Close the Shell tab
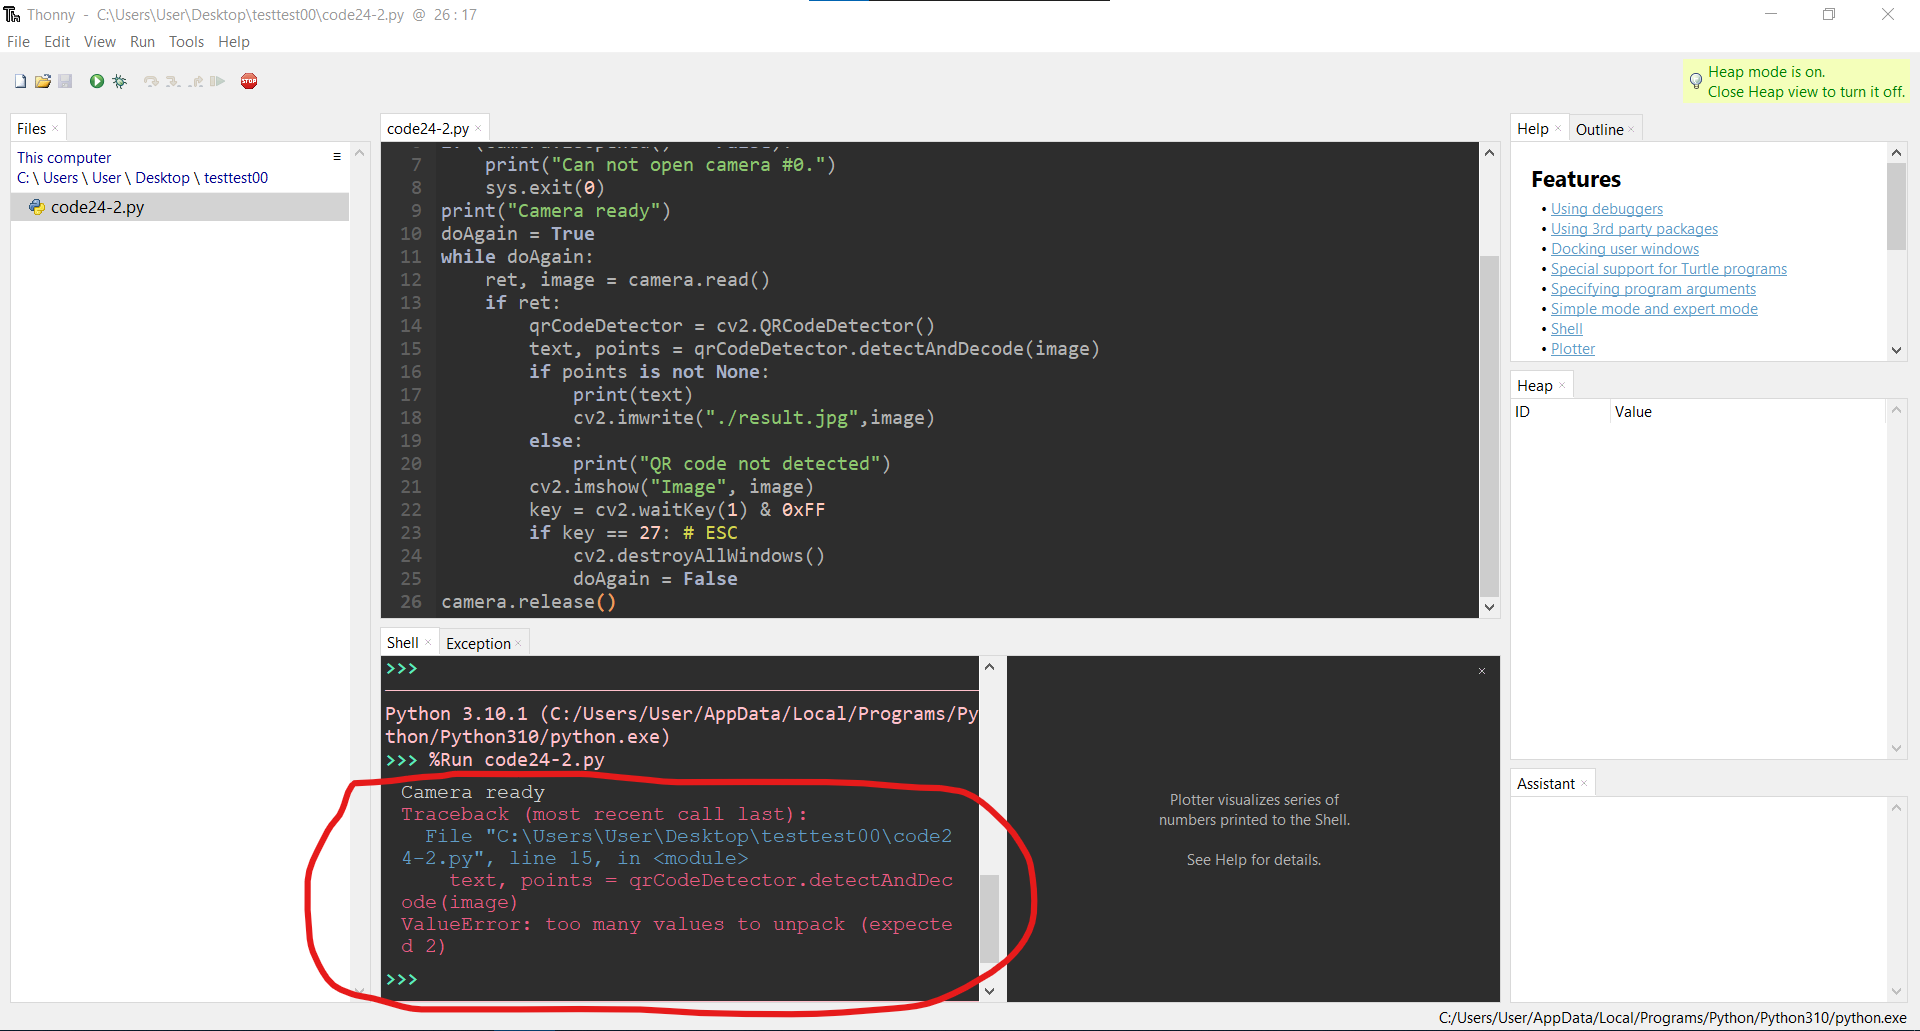The height and width of the screenshot is (1031, 1920). pyautogui.click(x=428, y=643)
